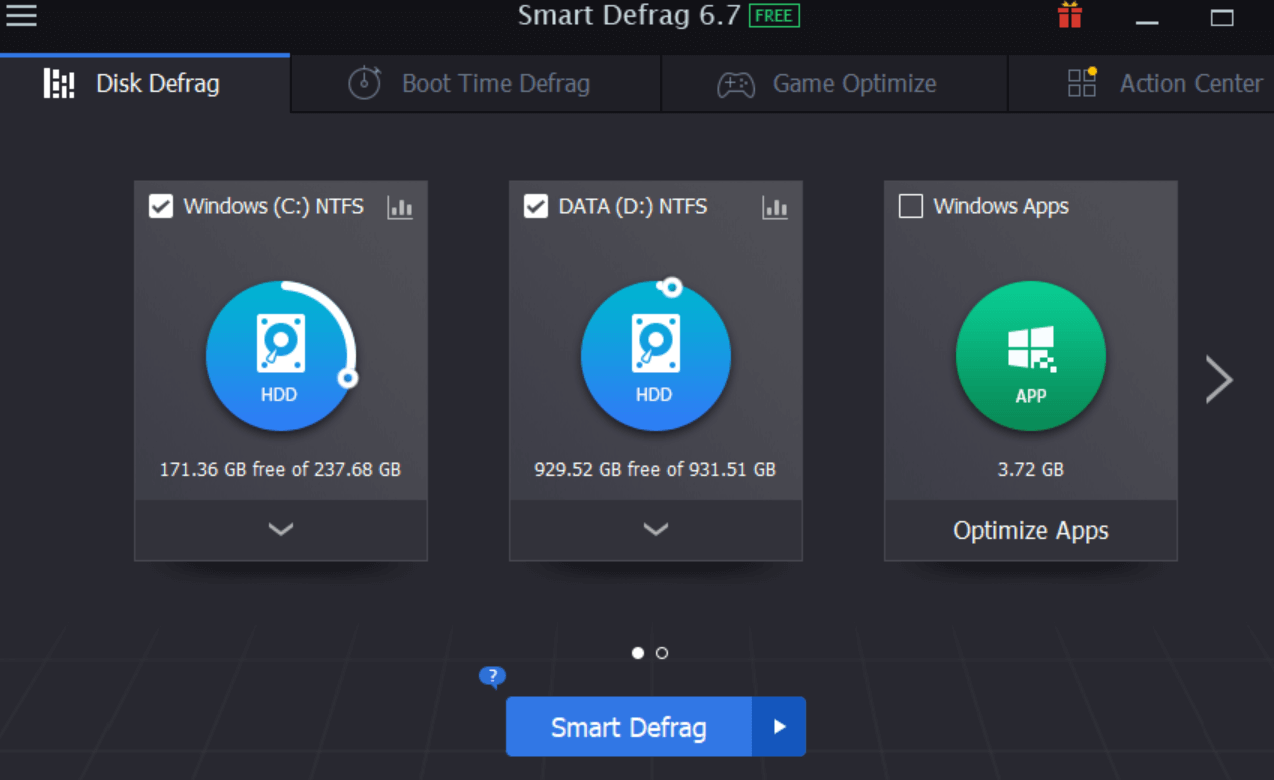
Task: Open the hamburger menu
Action: click(20, 16)
